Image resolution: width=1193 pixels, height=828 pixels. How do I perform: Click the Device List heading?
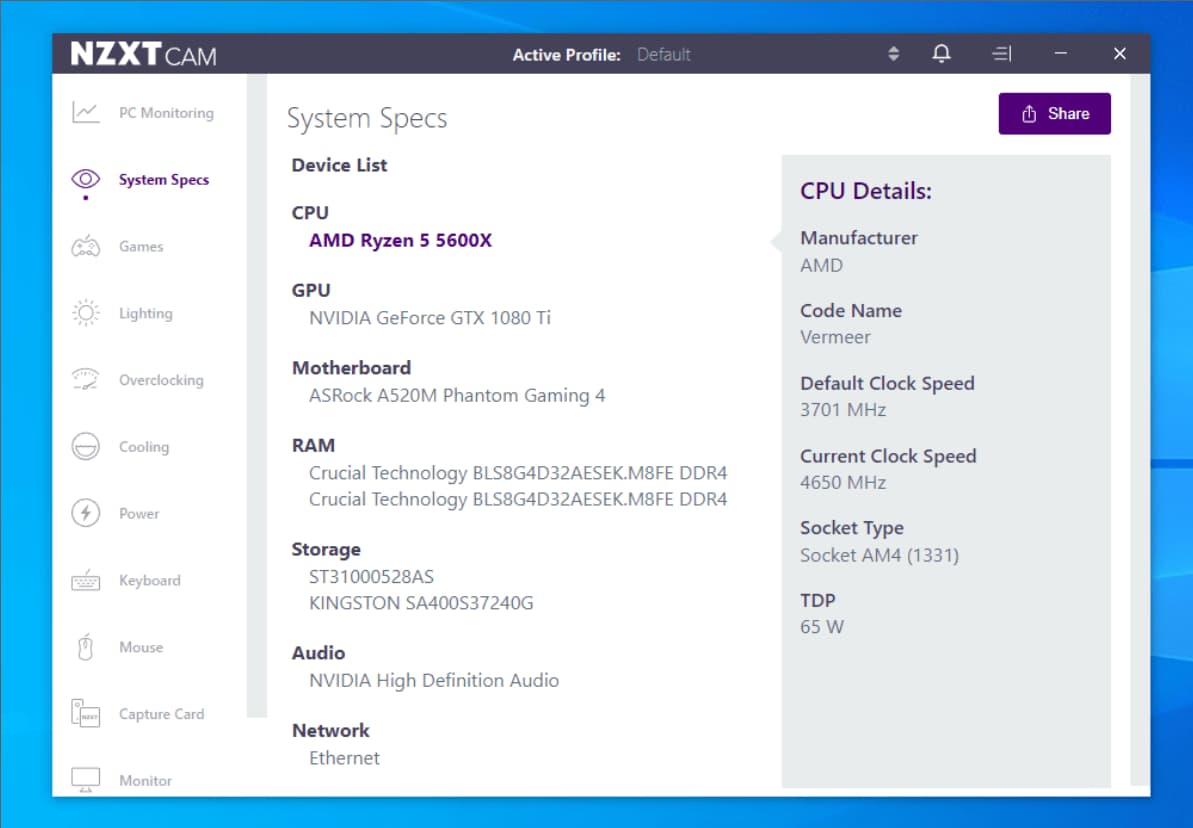pyautogui.click(x=339, y=165)
